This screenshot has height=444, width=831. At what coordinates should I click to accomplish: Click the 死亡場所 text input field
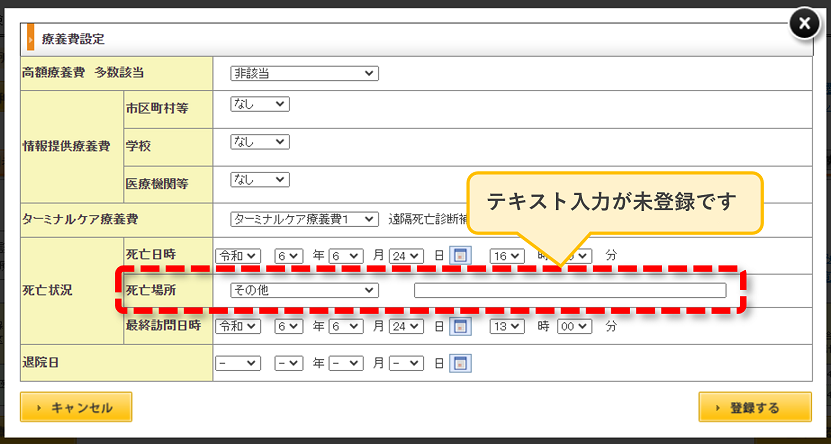click(x=570, y=290)
